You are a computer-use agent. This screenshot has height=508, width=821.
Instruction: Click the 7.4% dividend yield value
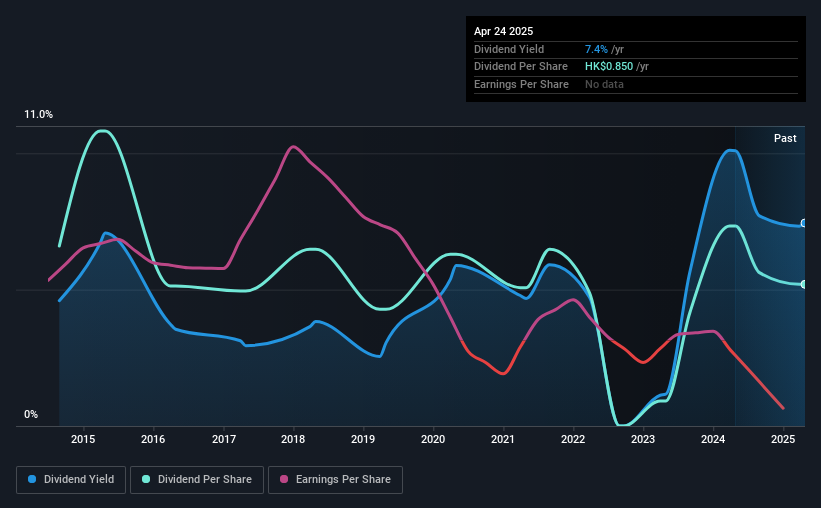pos(596,49)
